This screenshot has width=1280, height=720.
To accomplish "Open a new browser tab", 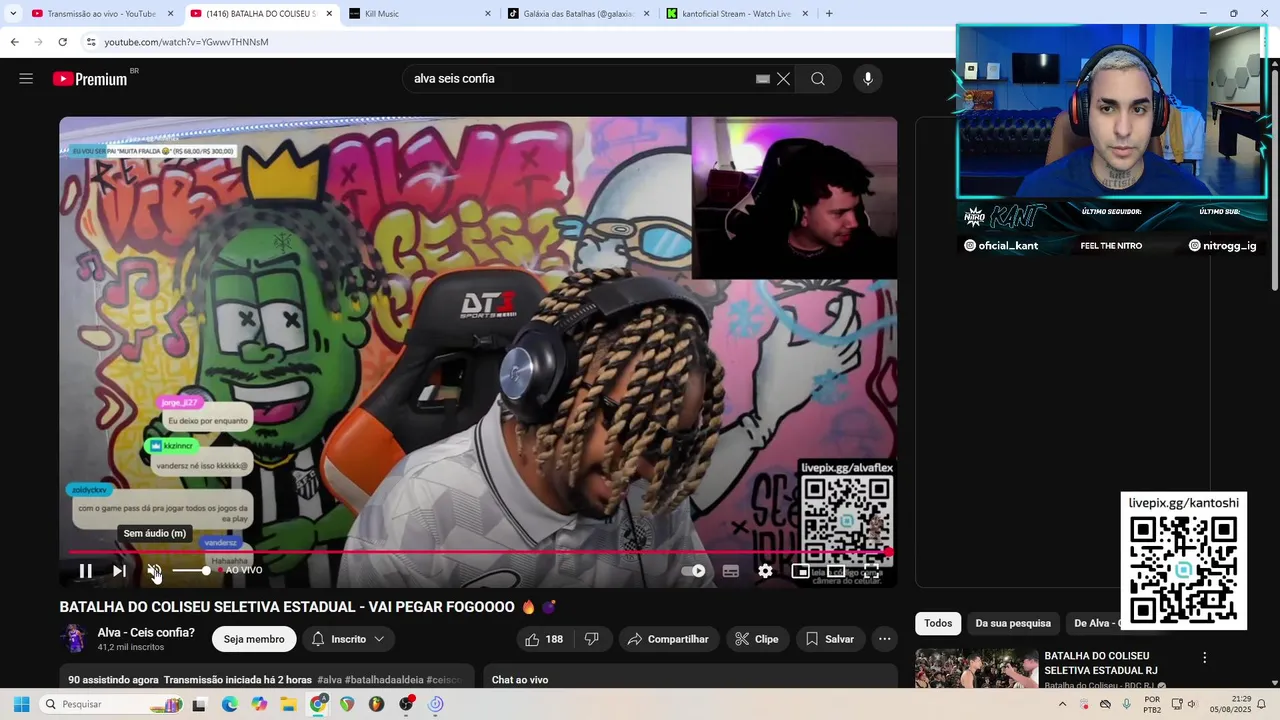I will click(829, 14).
